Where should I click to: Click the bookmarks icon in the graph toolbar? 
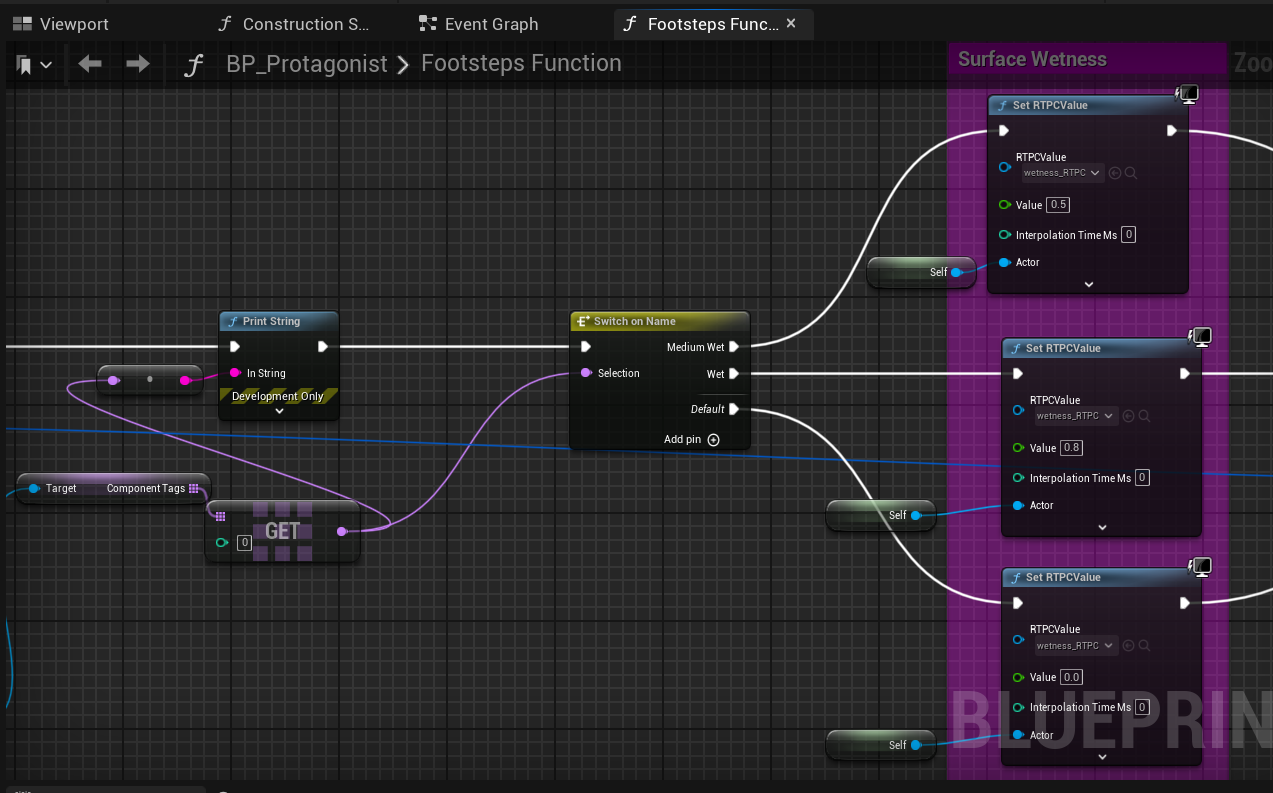pyautogui.click(x=26, y=65)
